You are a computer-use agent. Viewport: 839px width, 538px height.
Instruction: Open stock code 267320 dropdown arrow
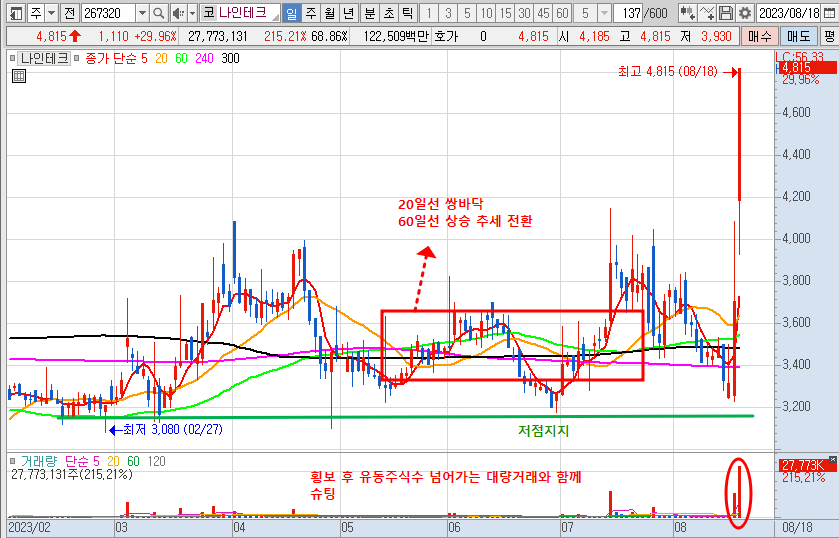142,13
